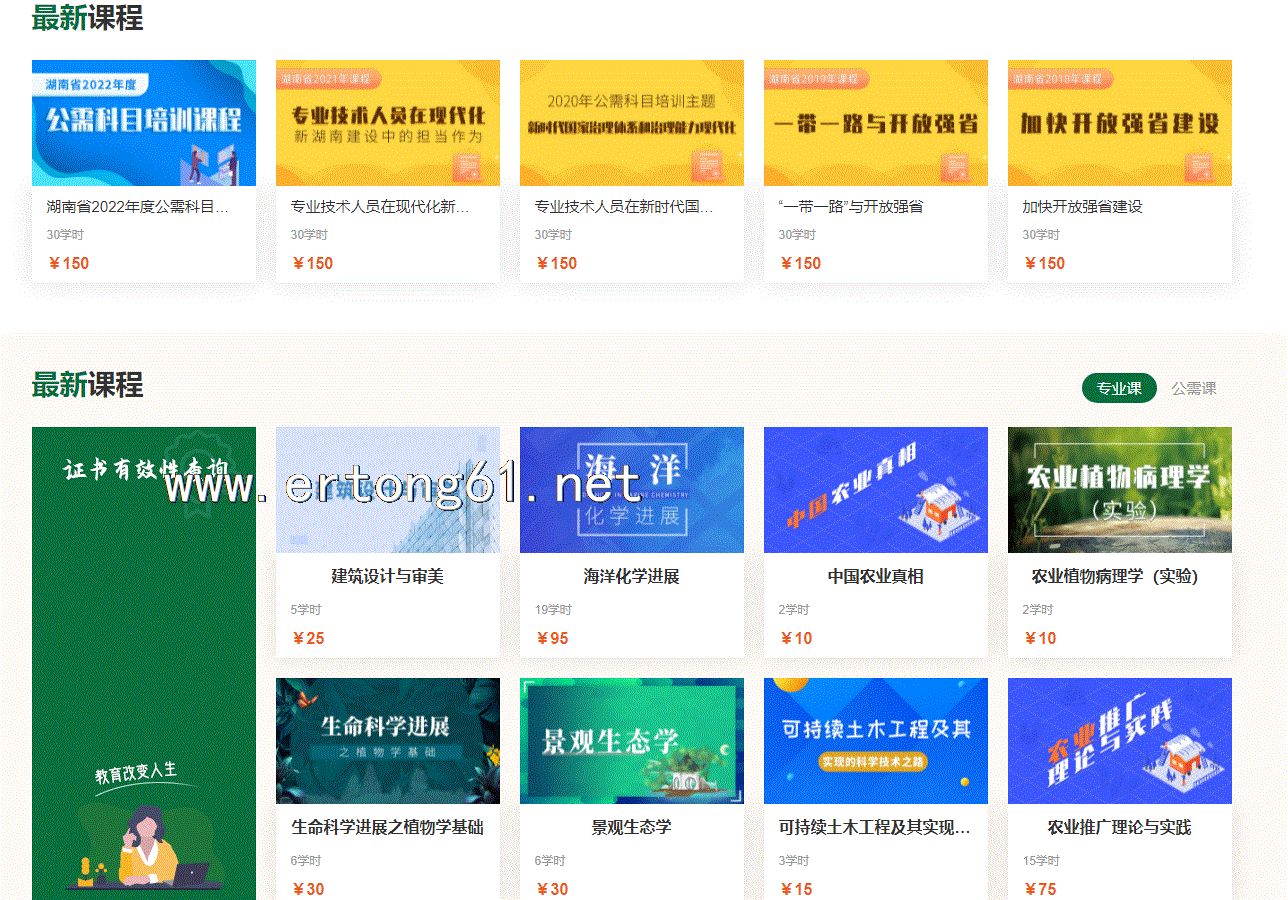
Task: Switch to the 专业课 tab
Action: 1118,388
